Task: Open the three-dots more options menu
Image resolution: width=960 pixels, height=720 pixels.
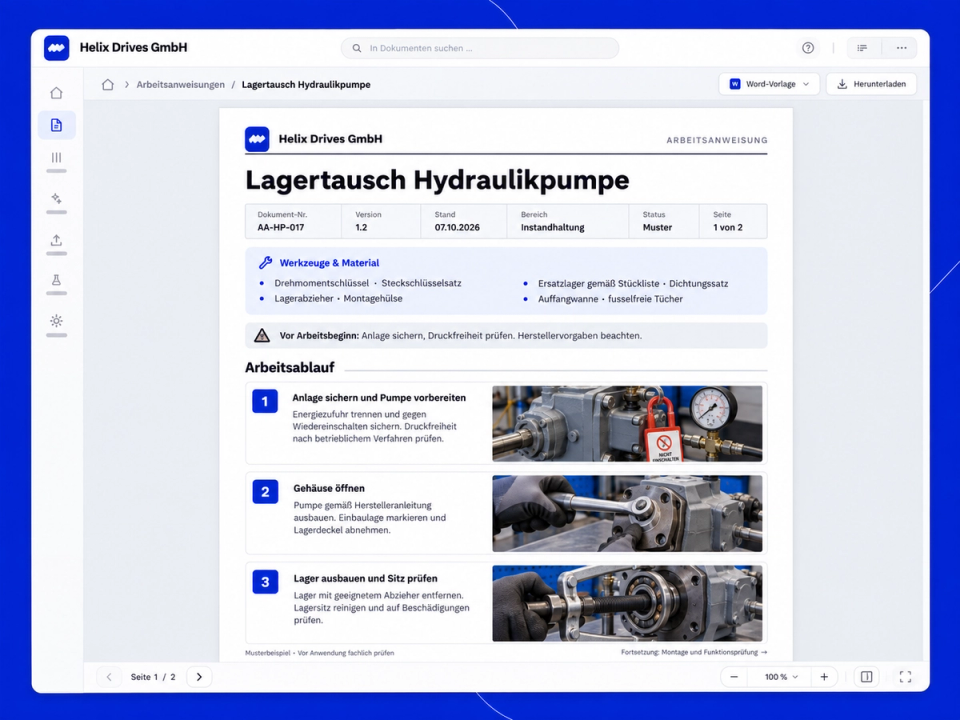Action: (901, 48)
